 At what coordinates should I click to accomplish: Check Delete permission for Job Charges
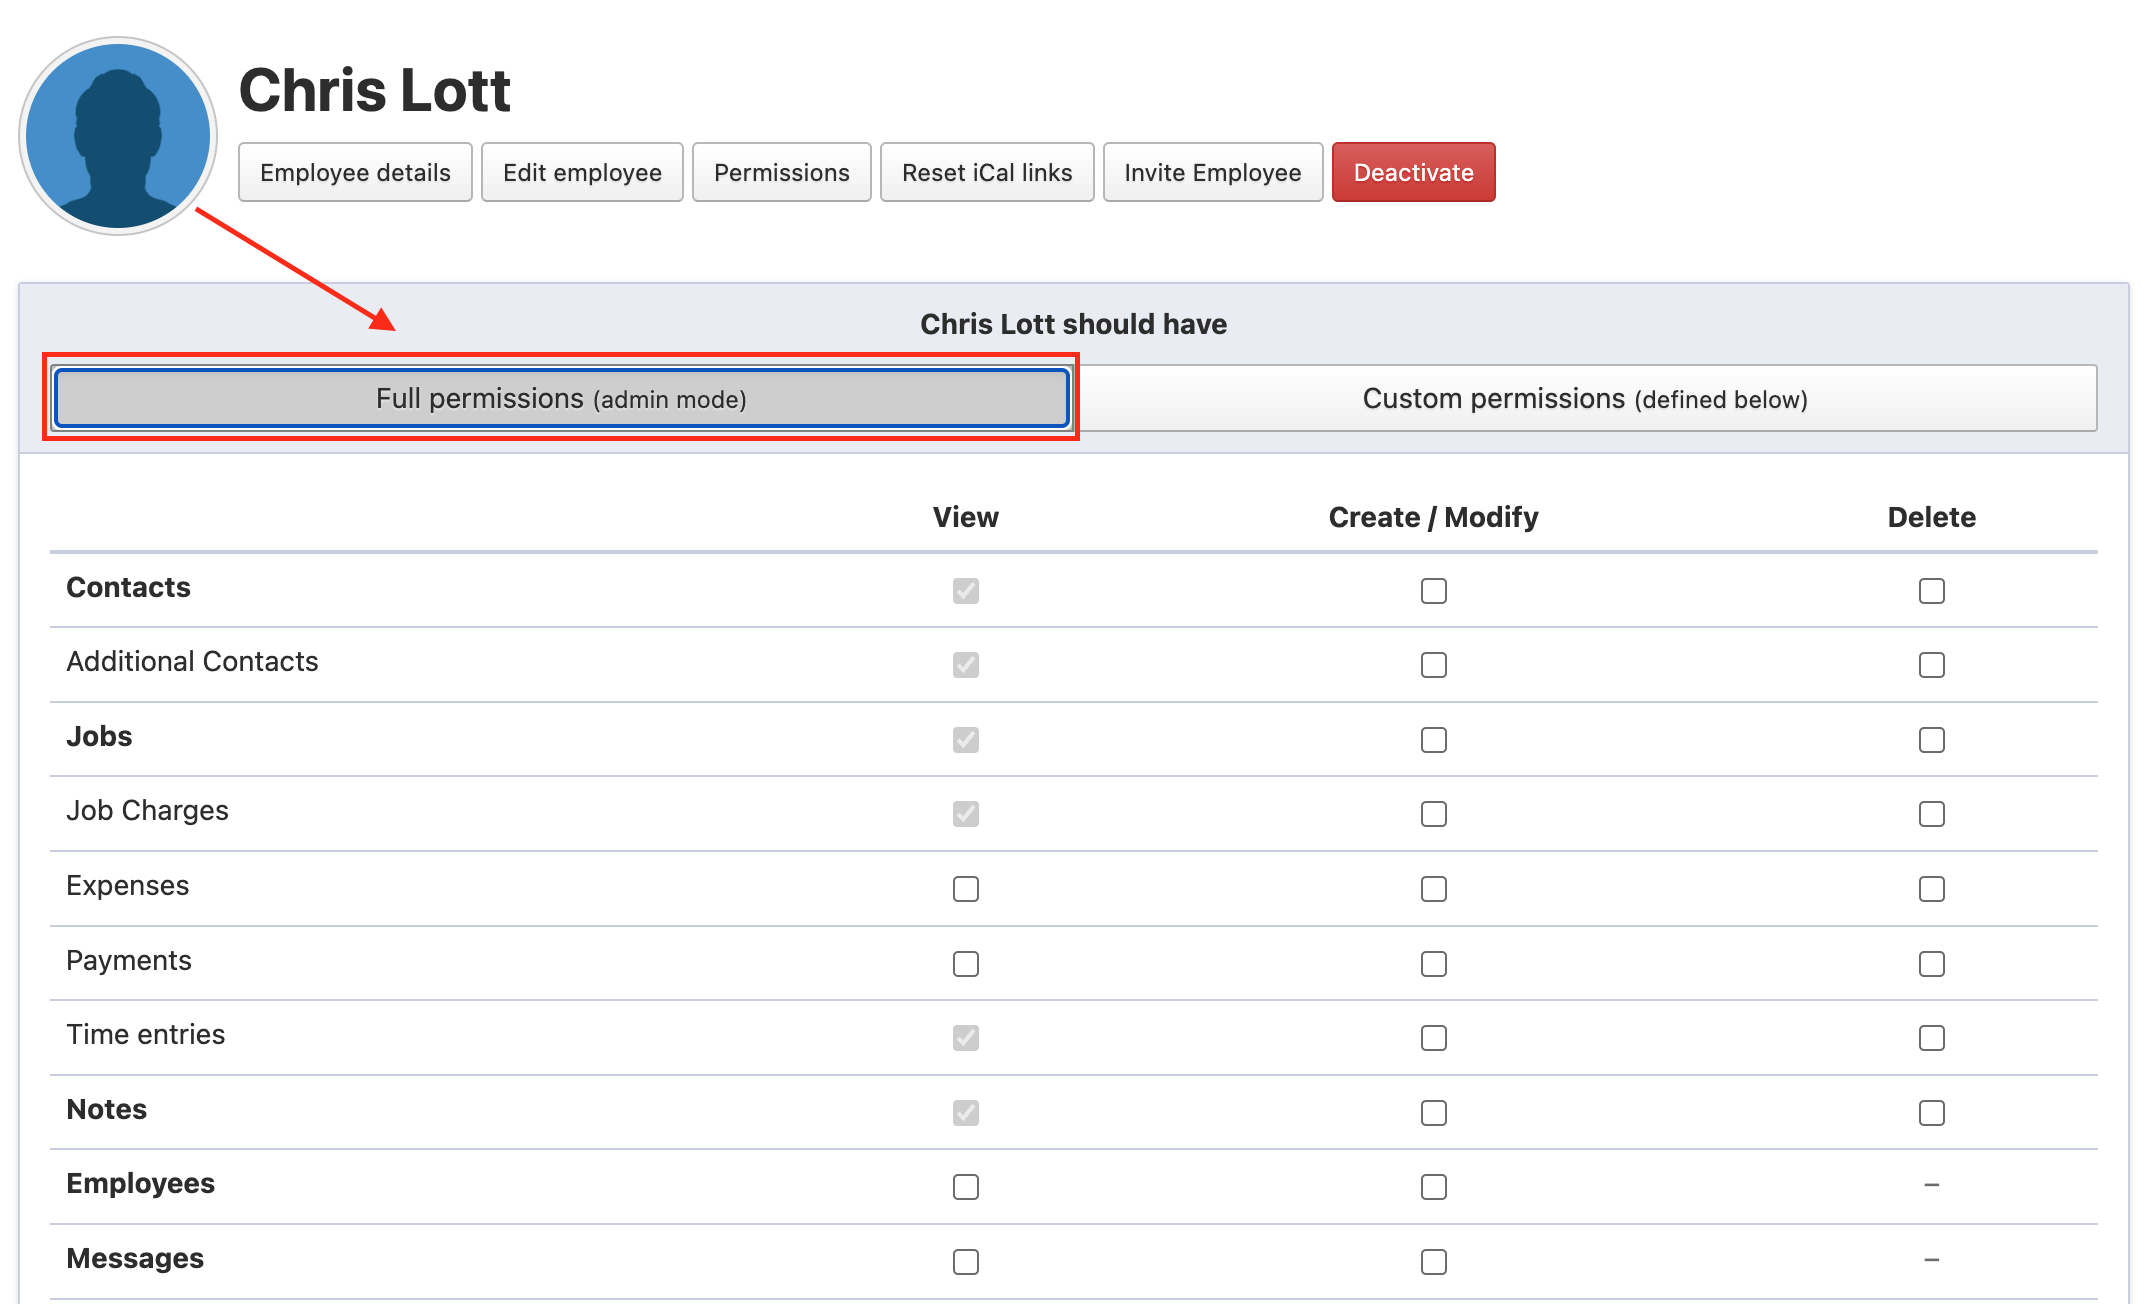click(1931, 814)
